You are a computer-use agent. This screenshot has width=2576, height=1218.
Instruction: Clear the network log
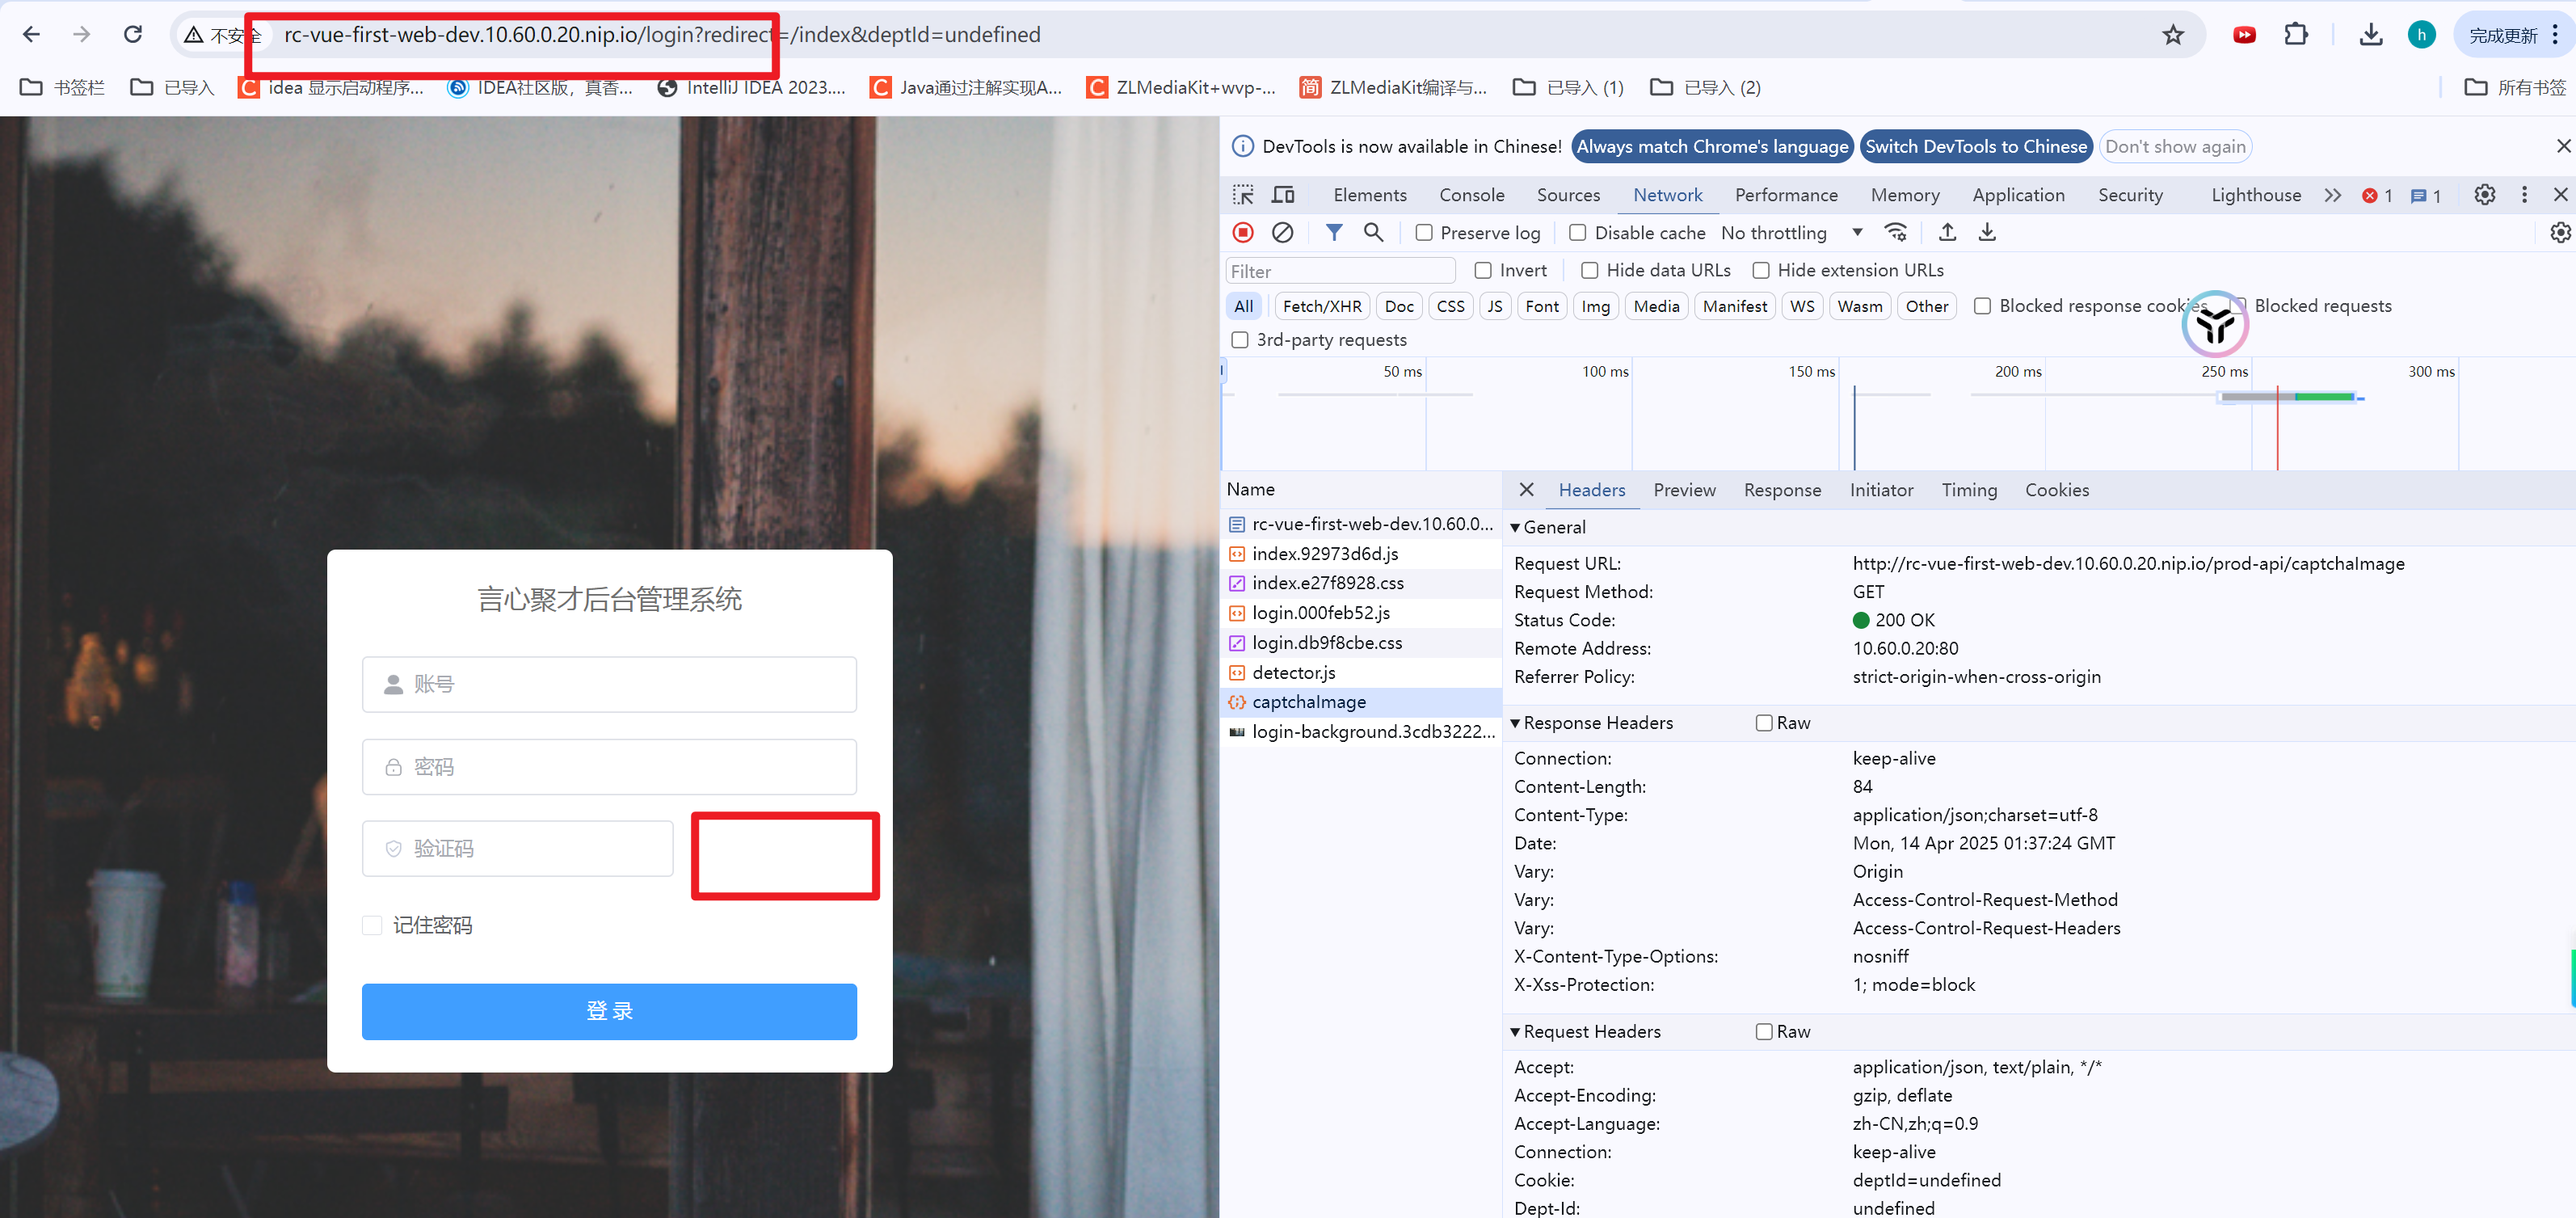pyautogui.click(x=1282, y=232)
